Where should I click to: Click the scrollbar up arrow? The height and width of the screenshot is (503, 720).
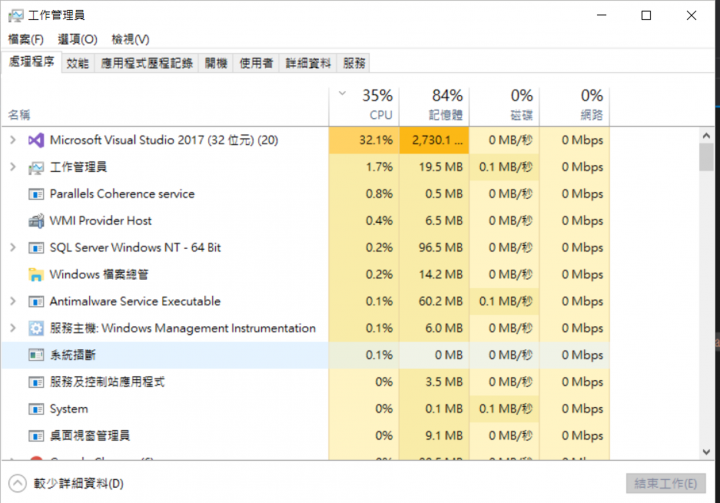[706, 136]
